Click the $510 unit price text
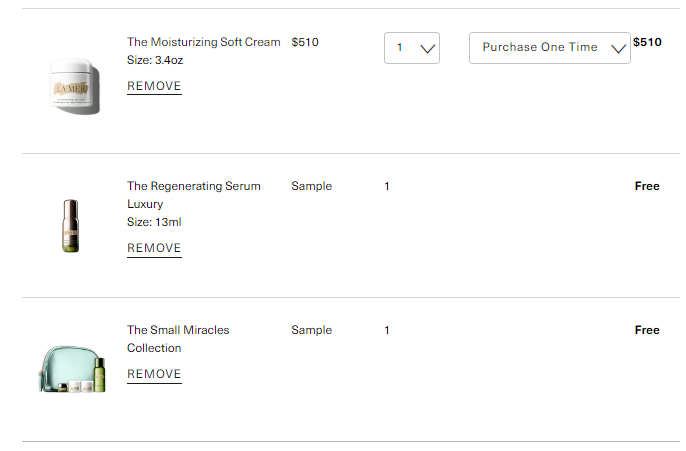The width and height of the screenshot is (686, 451). pyautogui.click(x=305, y=42)
